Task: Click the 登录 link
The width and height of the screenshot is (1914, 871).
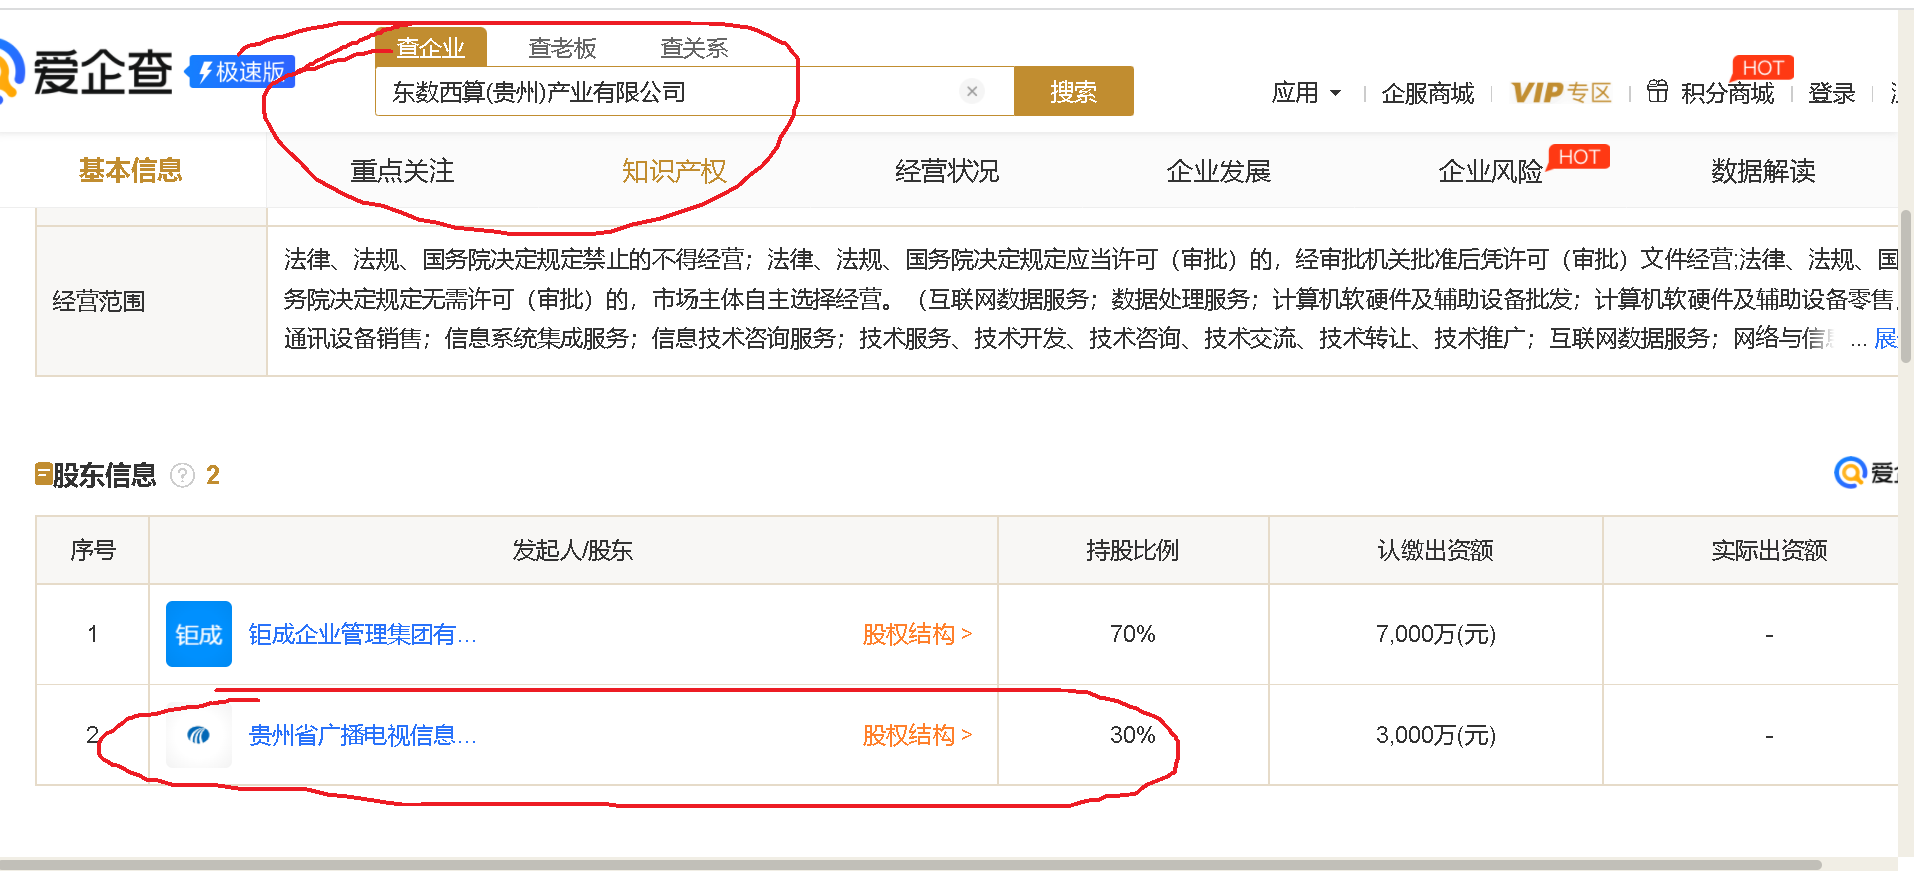Action: [x=1832, y=93]
